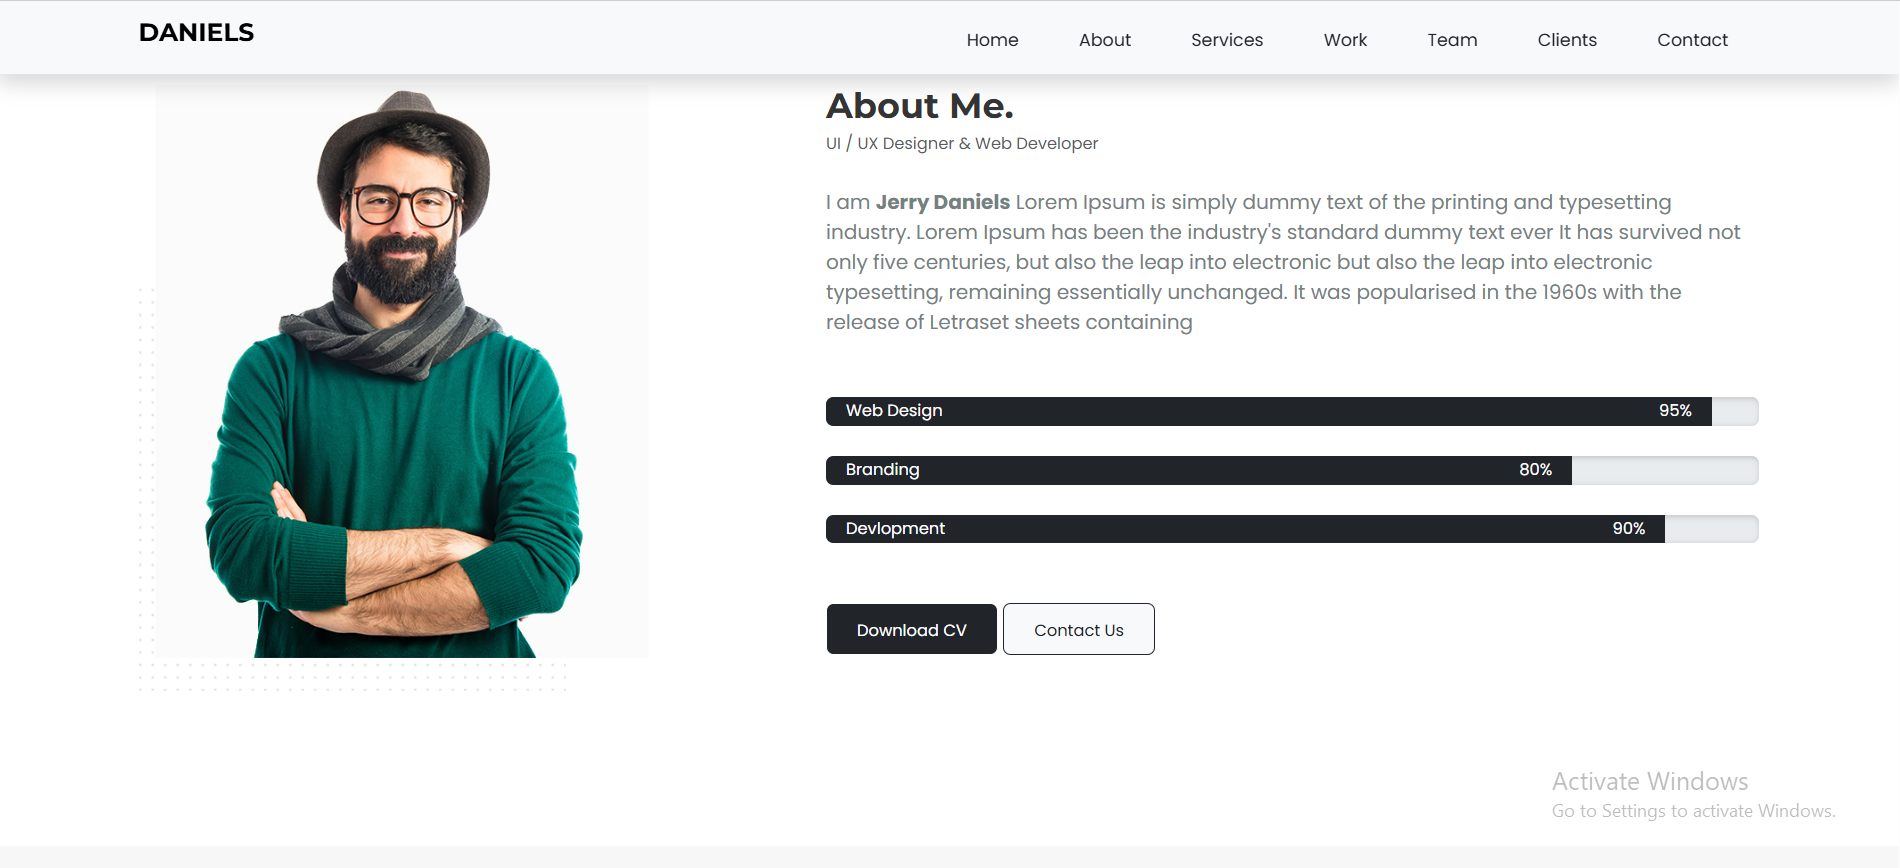
Task: Click the Activate Windows watermark title
Action: 1649,782
